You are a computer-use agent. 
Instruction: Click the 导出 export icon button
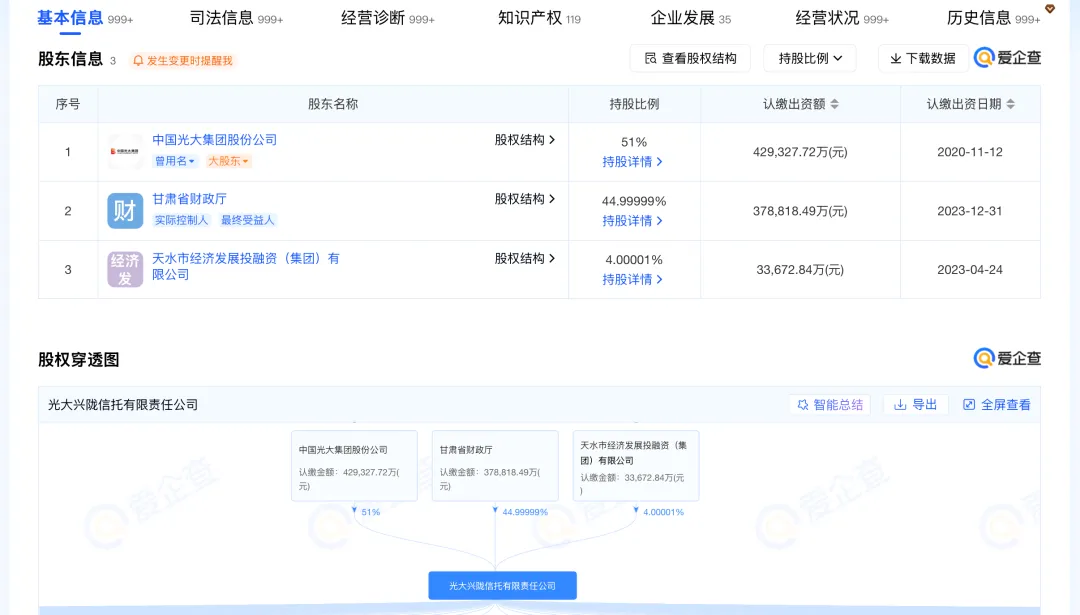(x=915, y=405)
